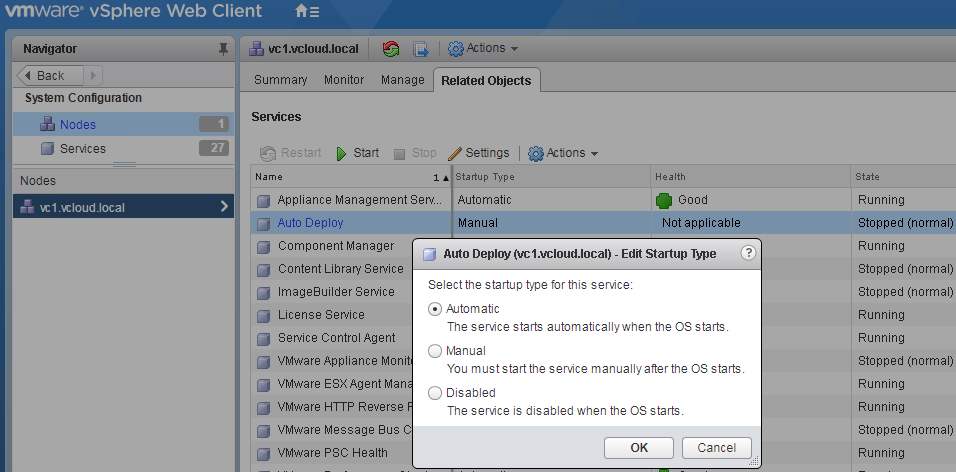This screenshot has width=956, height=472.
Task: Click the Nodes count badge
Action: click(213, 124)
